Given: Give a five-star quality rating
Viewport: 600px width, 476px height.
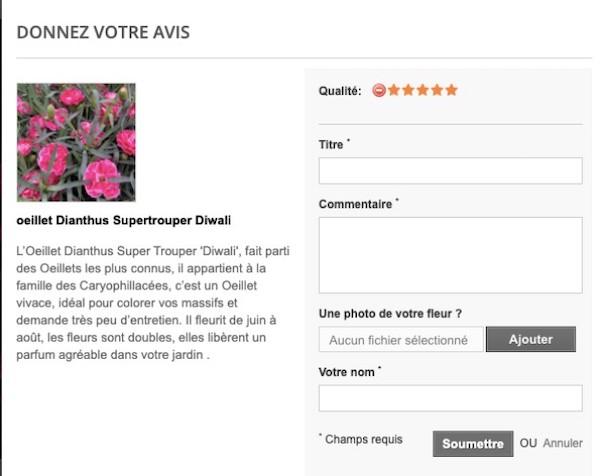Looking at the screenshot, I should tap(452, 90).
